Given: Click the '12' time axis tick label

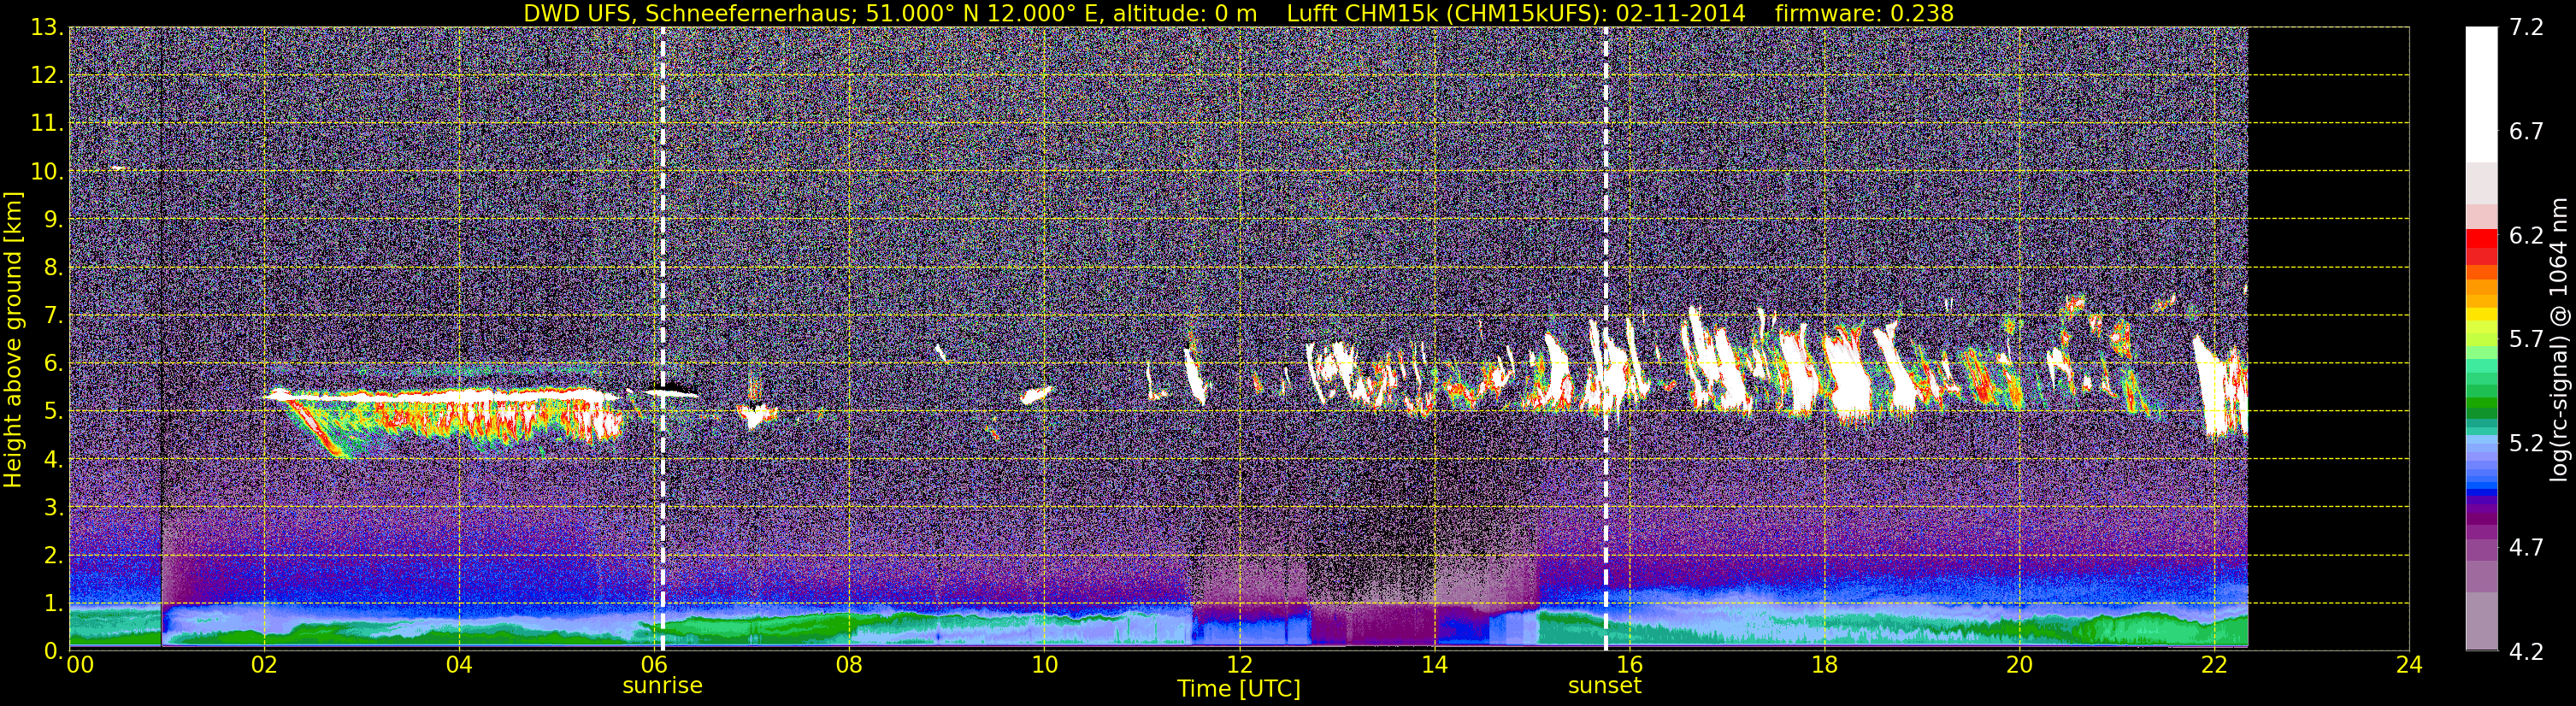Looking at the screenshot, I should point(1239,665).
